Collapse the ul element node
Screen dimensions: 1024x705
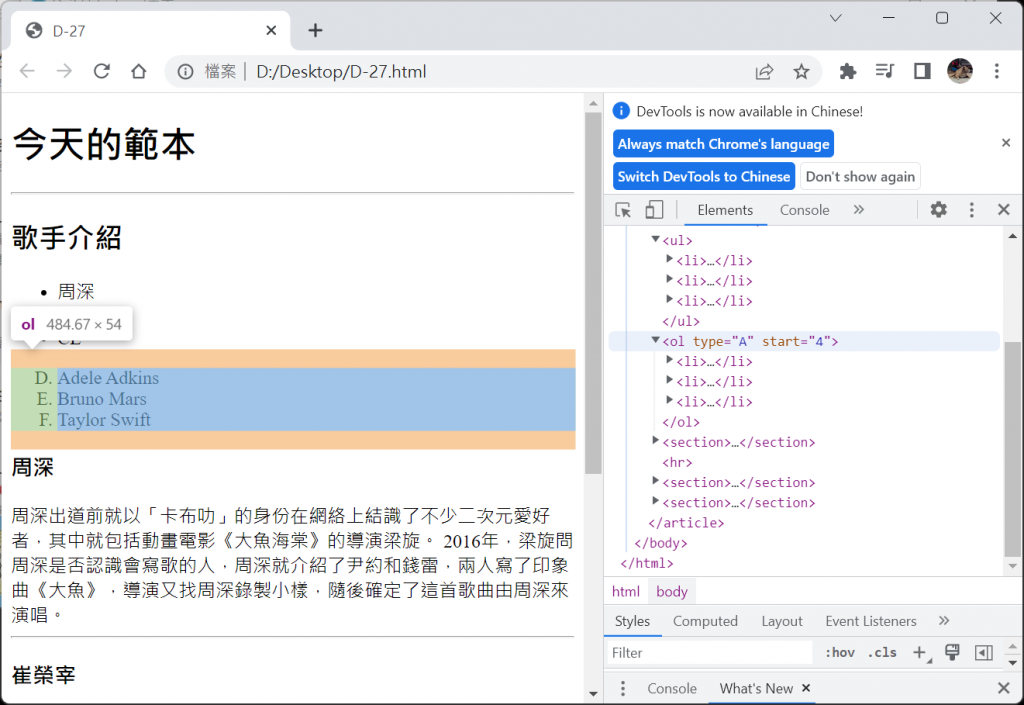(x=655, y=240)
